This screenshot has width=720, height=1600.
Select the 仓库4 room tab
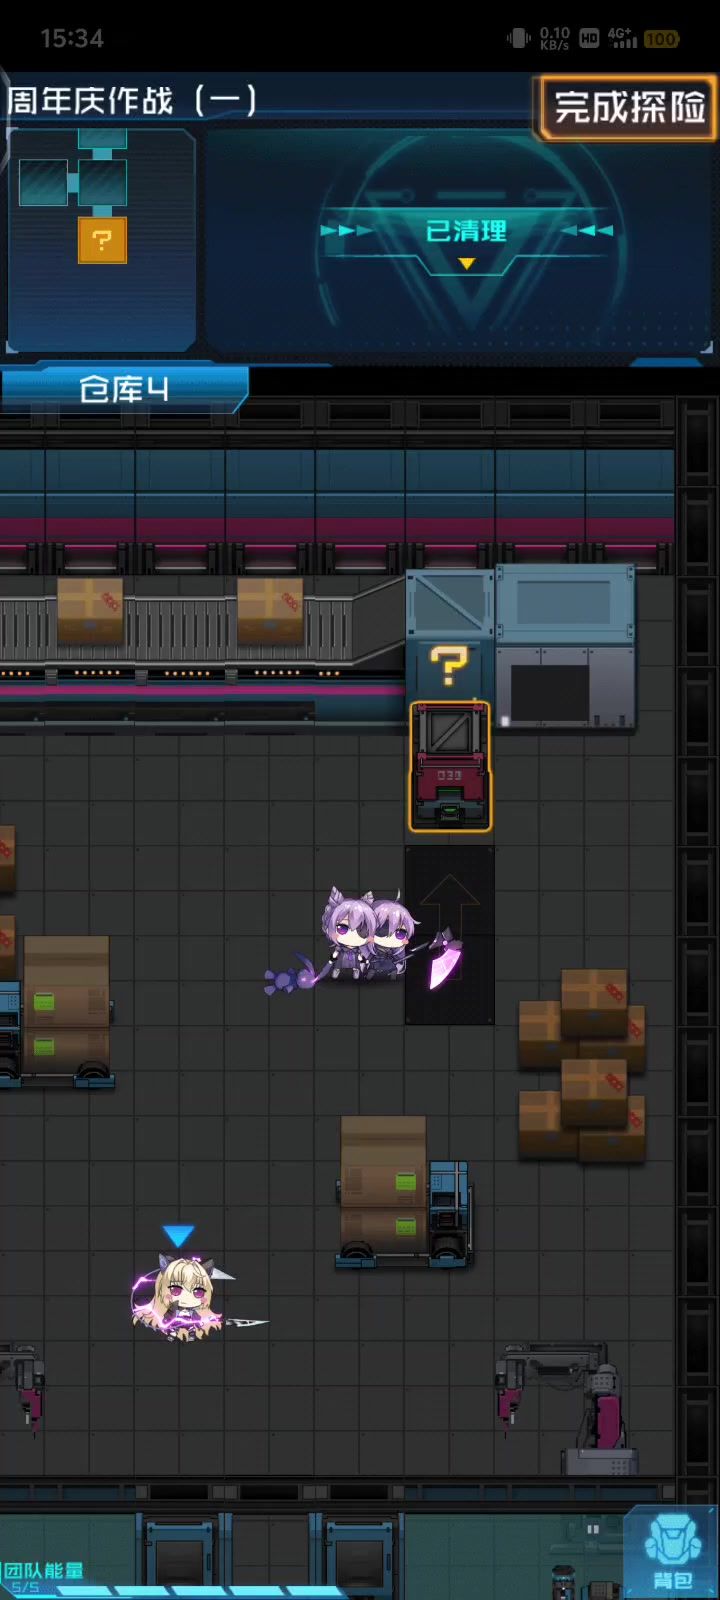coord(123,389)
